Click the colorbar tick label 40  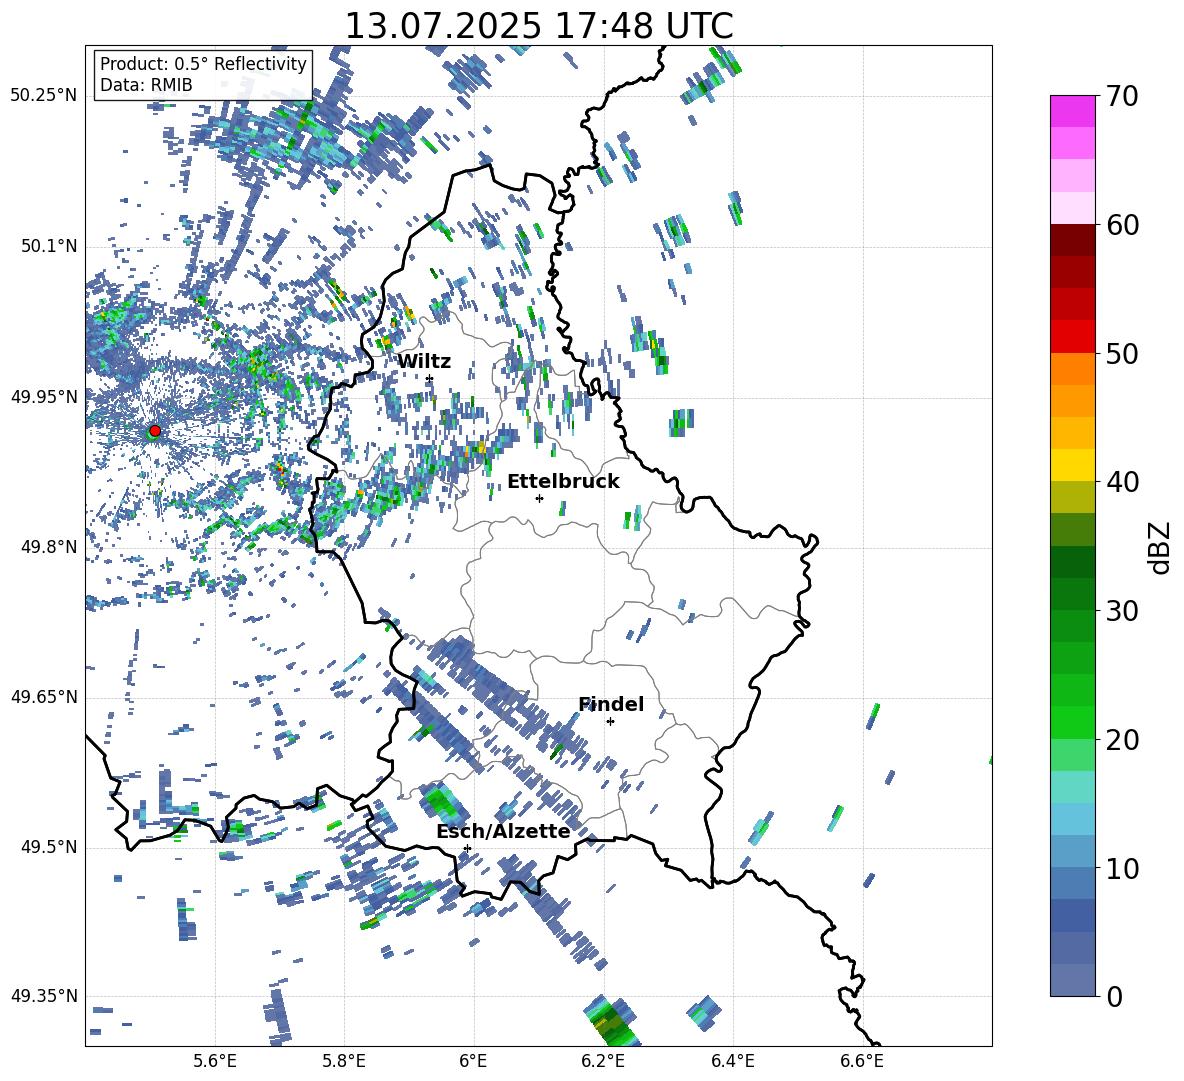1122,482
